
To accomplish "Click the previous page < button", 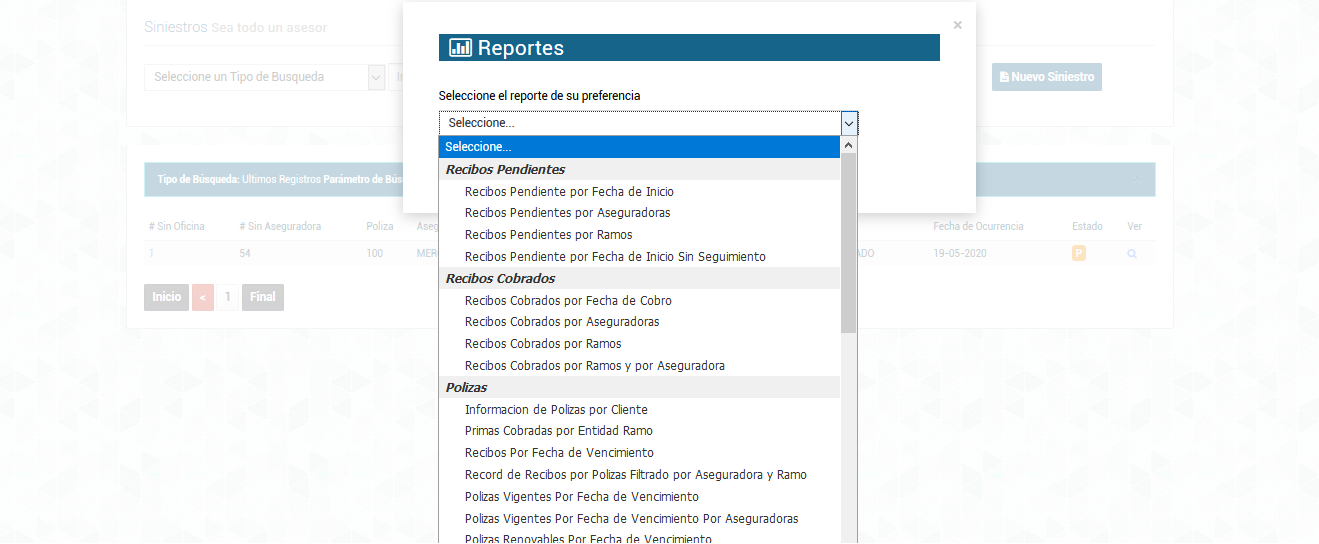I will [x=203, y=297].
